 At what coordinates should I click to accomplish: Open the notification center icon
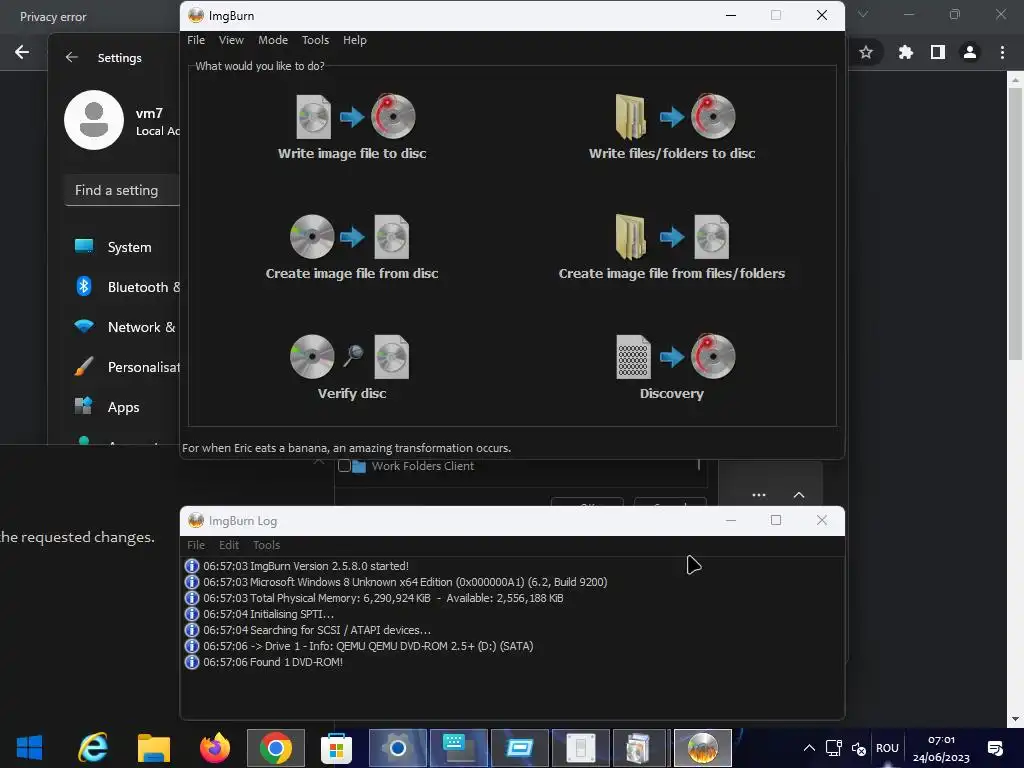[x=995, y=748]
